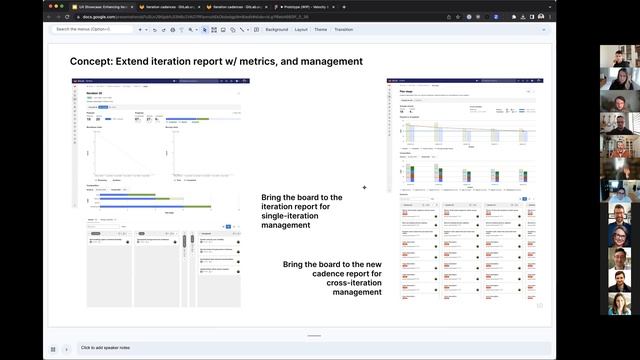Image resolution: width=640 pixels, height=360 pixels.
Task: Click the browser Back arrow
Action: tap(49, 17)
